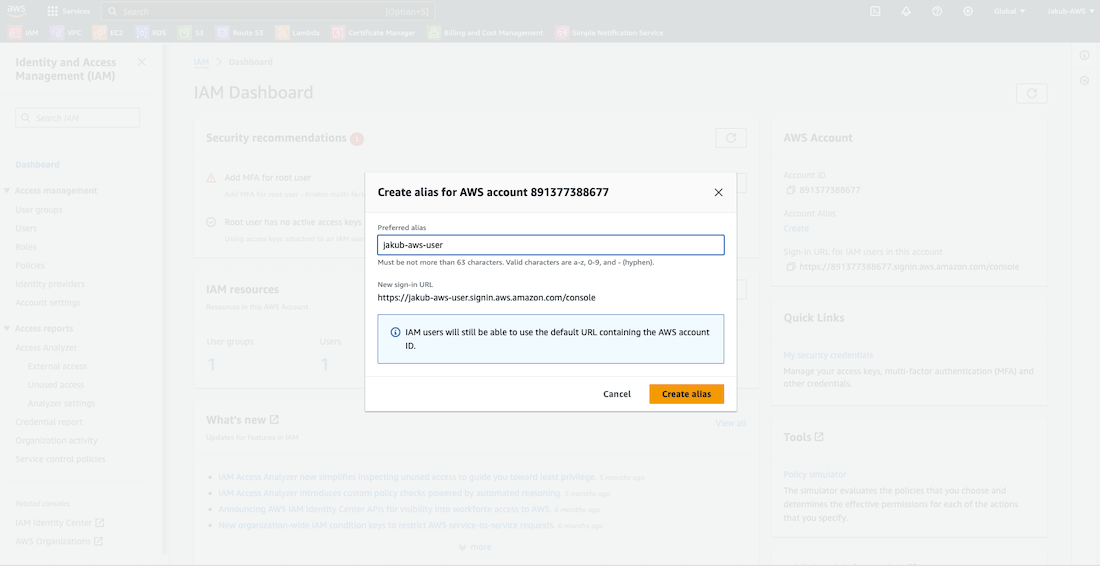
Task: Open RDS shortcut in favorites bar
Action: [151, 33]
